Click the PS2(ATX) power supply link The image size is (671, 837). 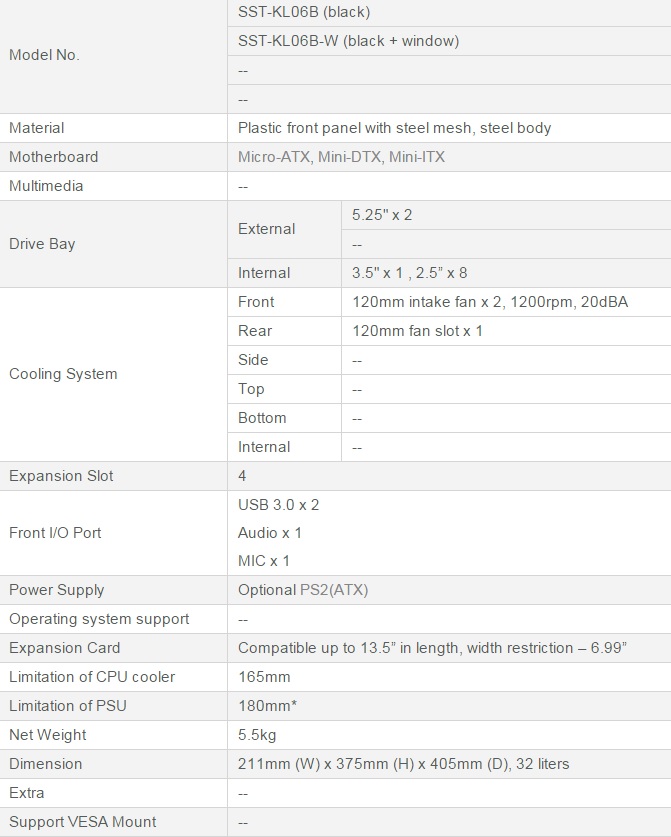click(x=334, y=590)
